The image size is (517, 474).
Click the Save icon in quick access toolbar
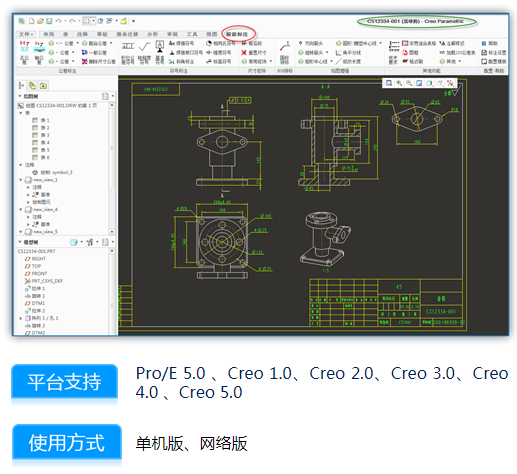click(49, 21)
